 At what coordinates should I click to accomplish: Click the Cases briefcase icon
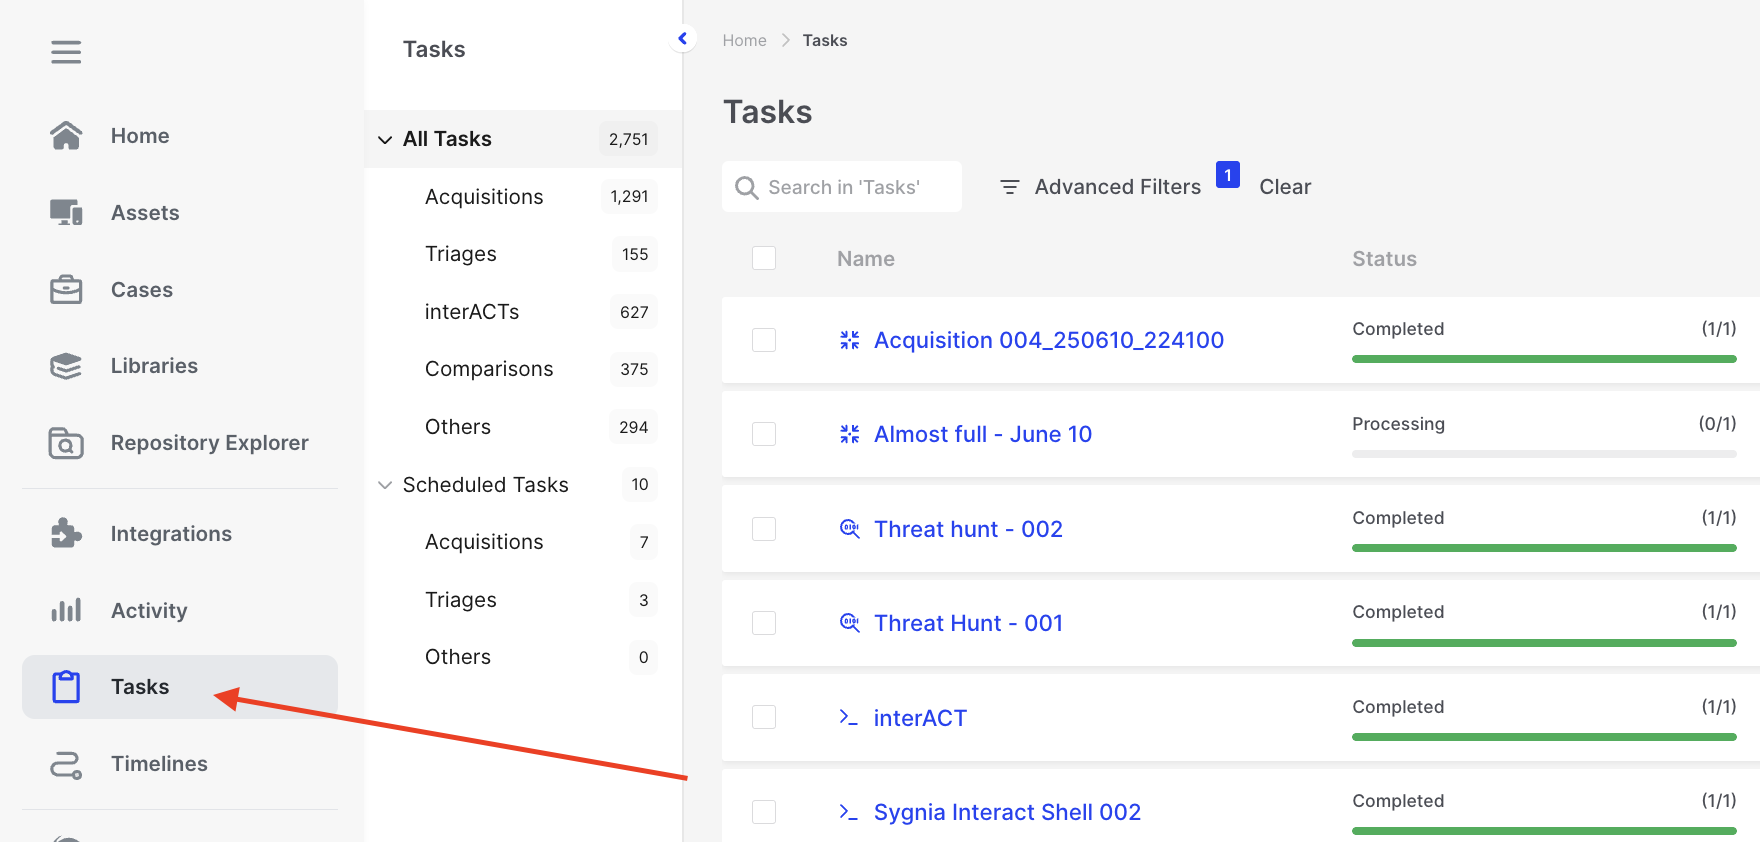click(66, 290)
